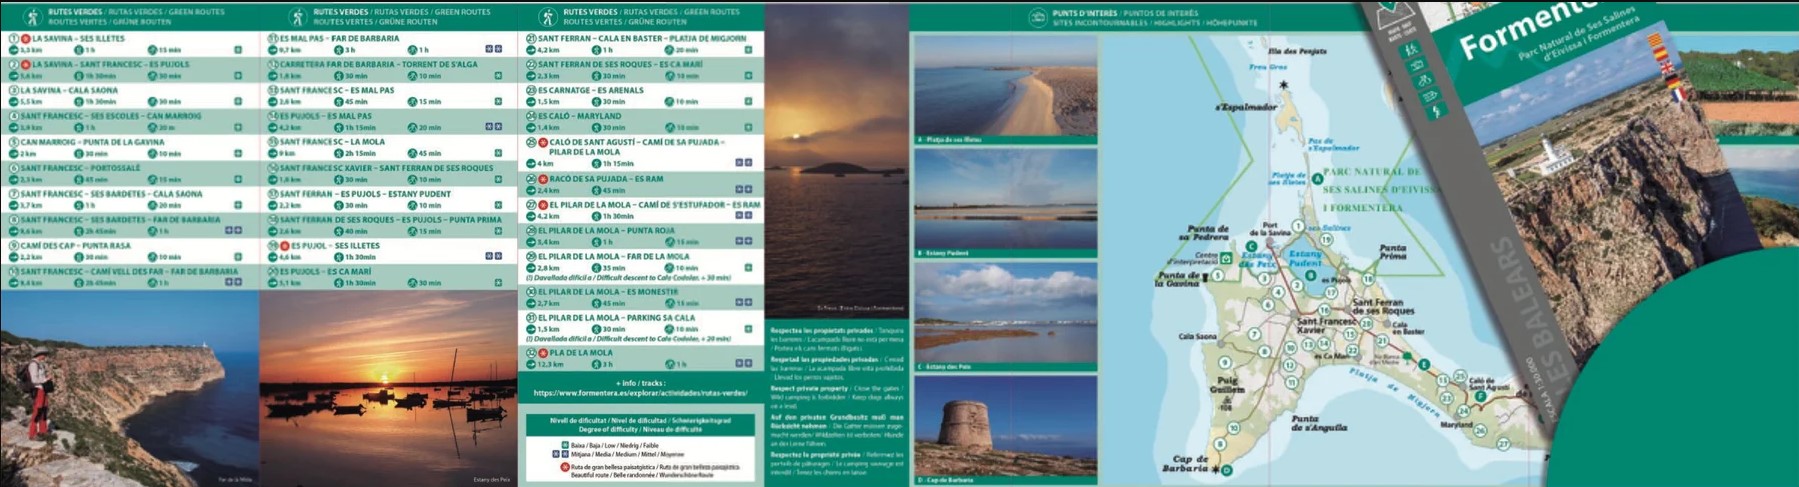Select the Sant Ferran – Cala en Baster route
This screenshot has height=487, width=1799.
(x=640, y=43)
